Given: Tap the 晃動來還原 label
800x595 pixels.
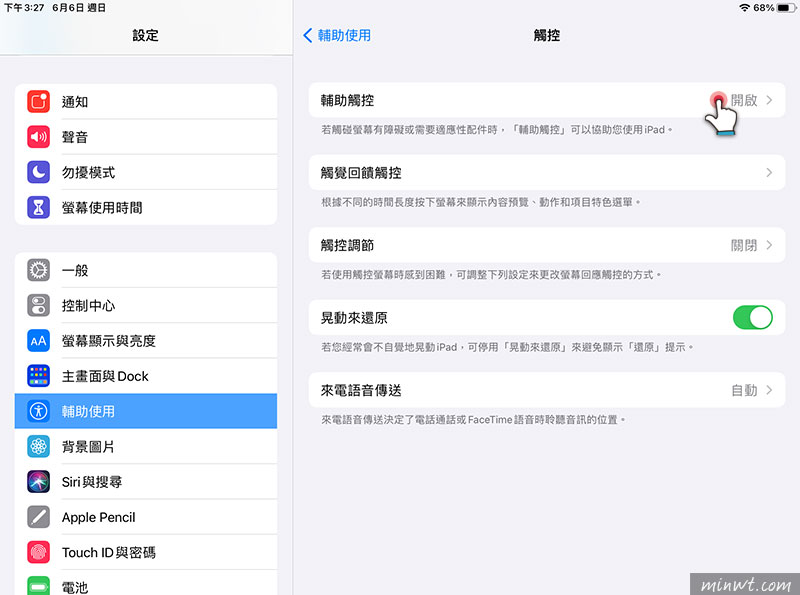Looking at the screenshot, I should click(x=354, y=317).
